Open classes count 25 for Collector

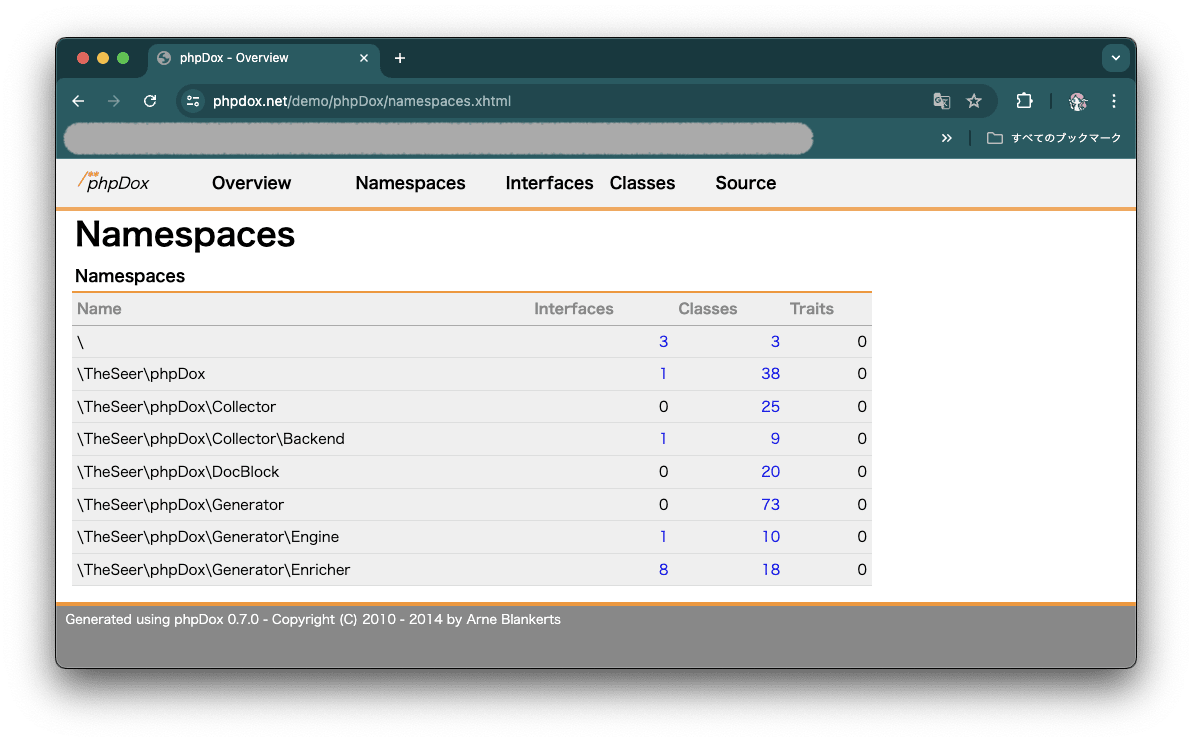771,407
